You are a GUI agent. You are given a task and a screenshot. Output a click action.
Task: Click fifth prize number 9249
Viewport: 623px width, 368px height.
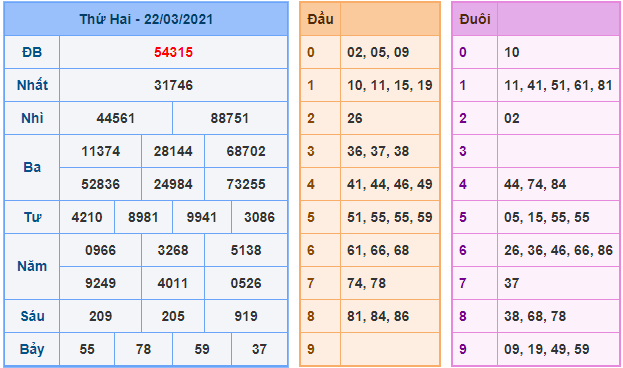pos(101,283)
